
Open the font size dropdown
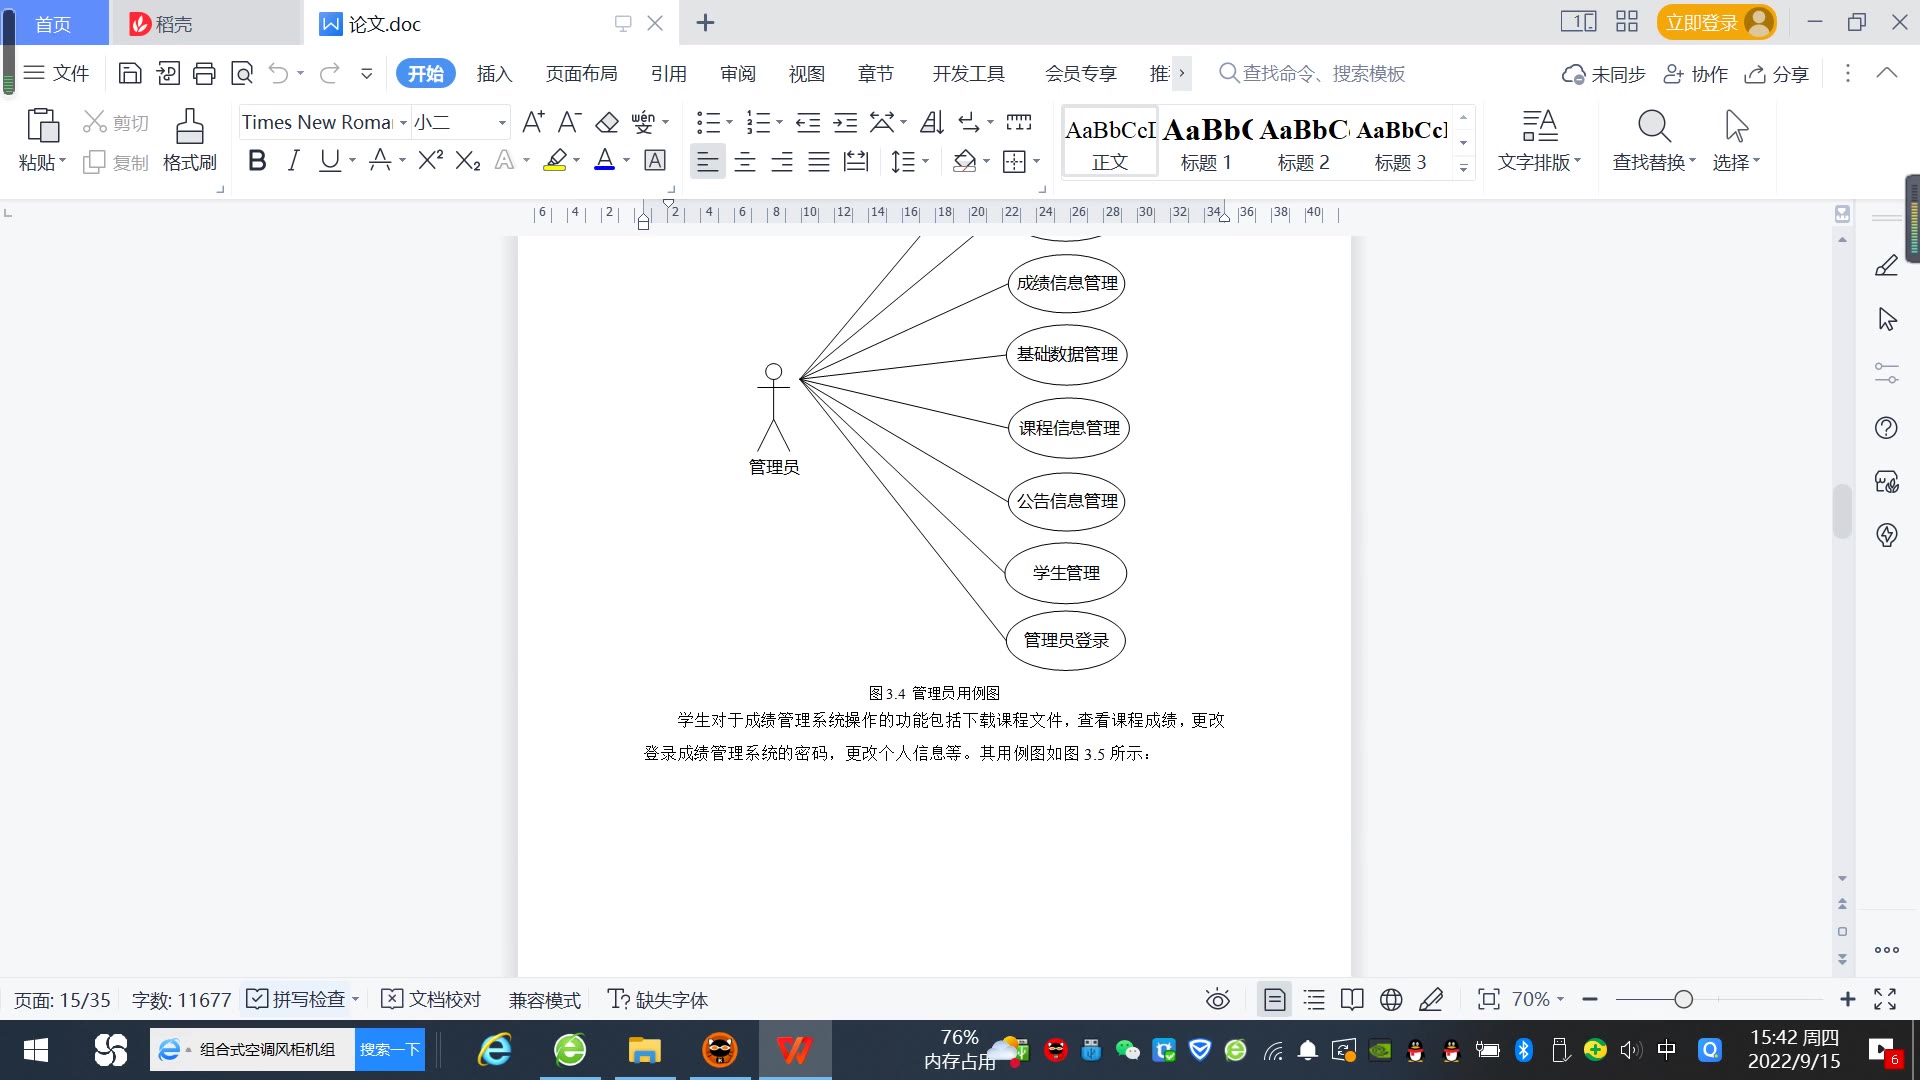(502, 122)
